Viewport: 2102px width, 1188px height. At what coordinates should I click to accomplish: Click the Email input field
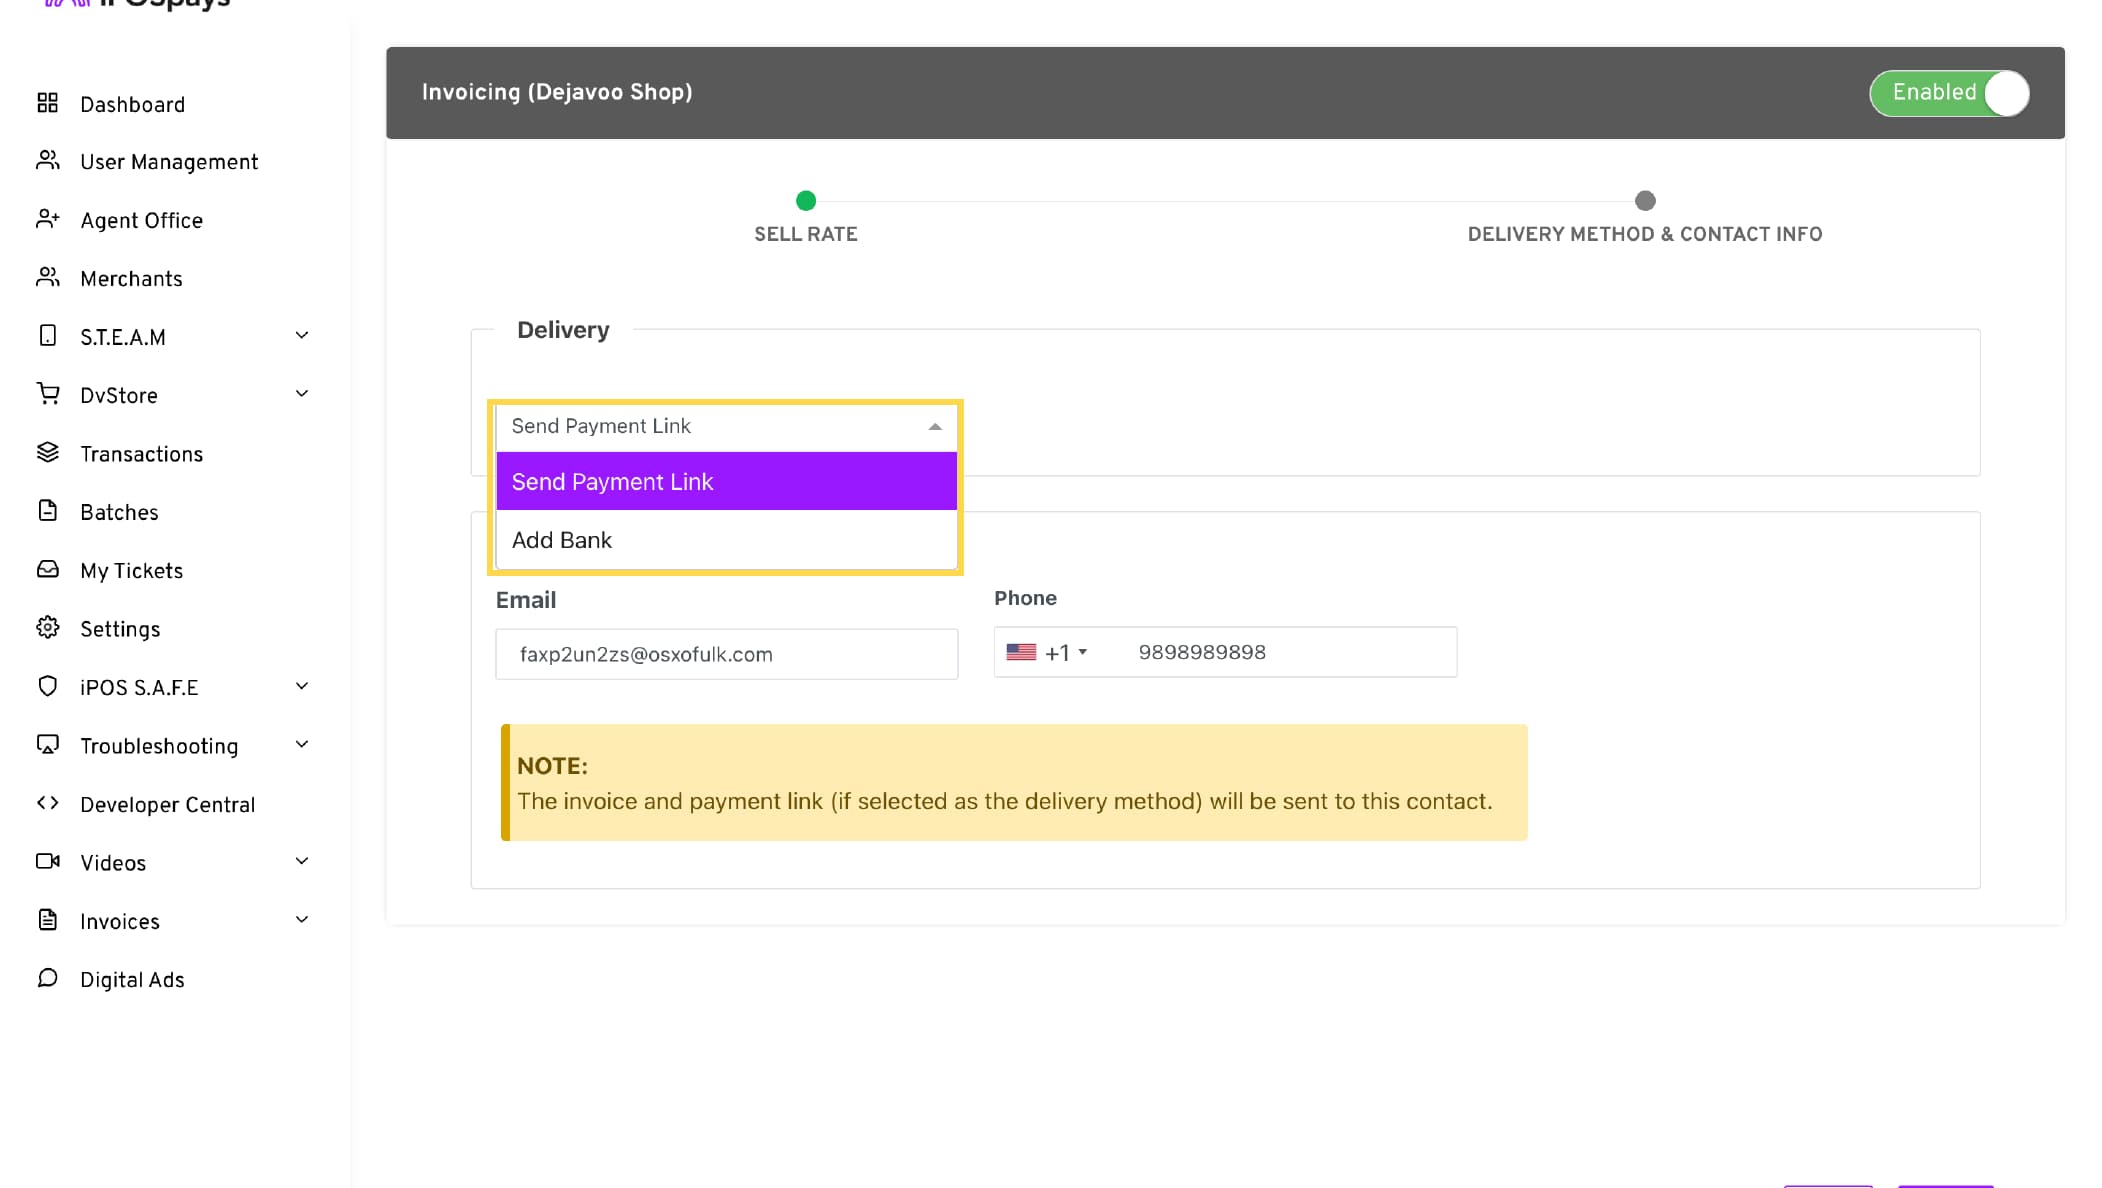(726, 654)
